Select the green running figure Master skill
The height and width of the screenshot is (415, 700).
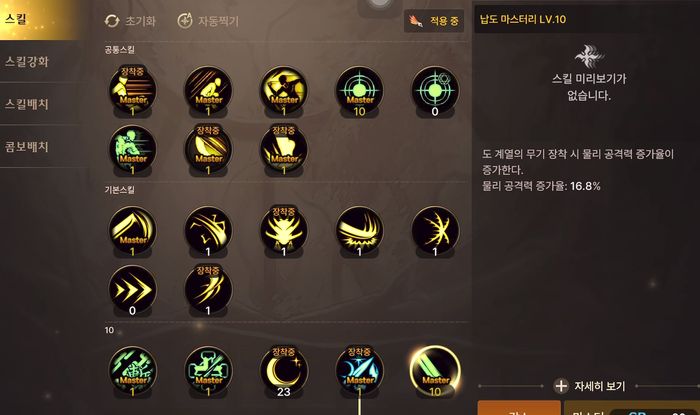coord(133,149)
